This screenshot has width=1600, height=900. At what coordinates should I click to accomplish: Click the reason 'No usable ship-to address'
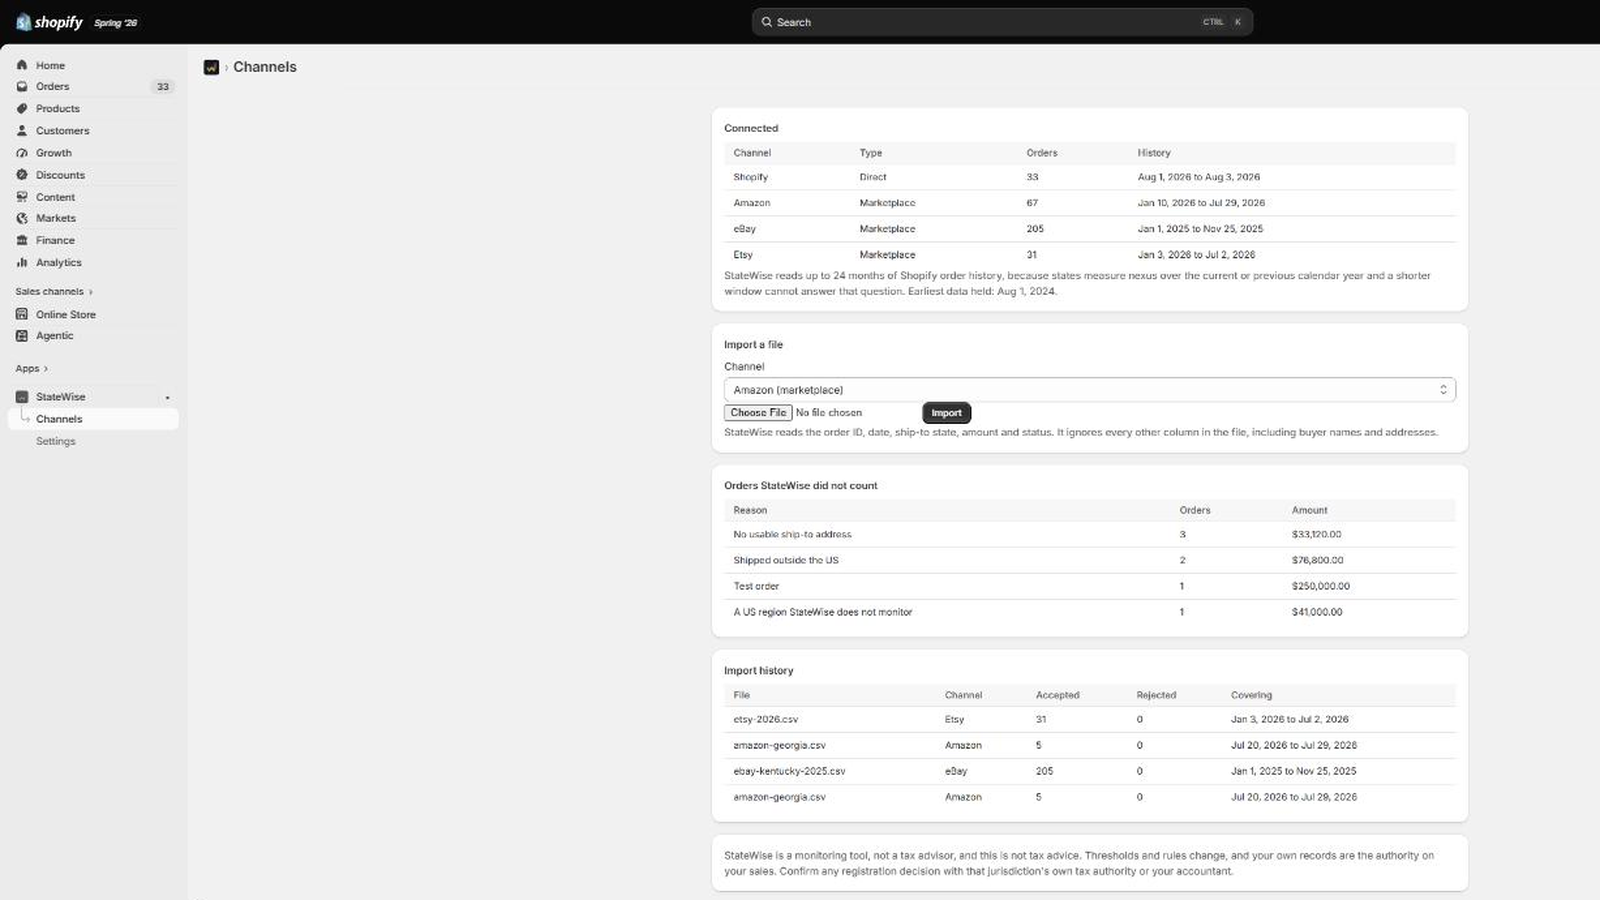(793, 535)
